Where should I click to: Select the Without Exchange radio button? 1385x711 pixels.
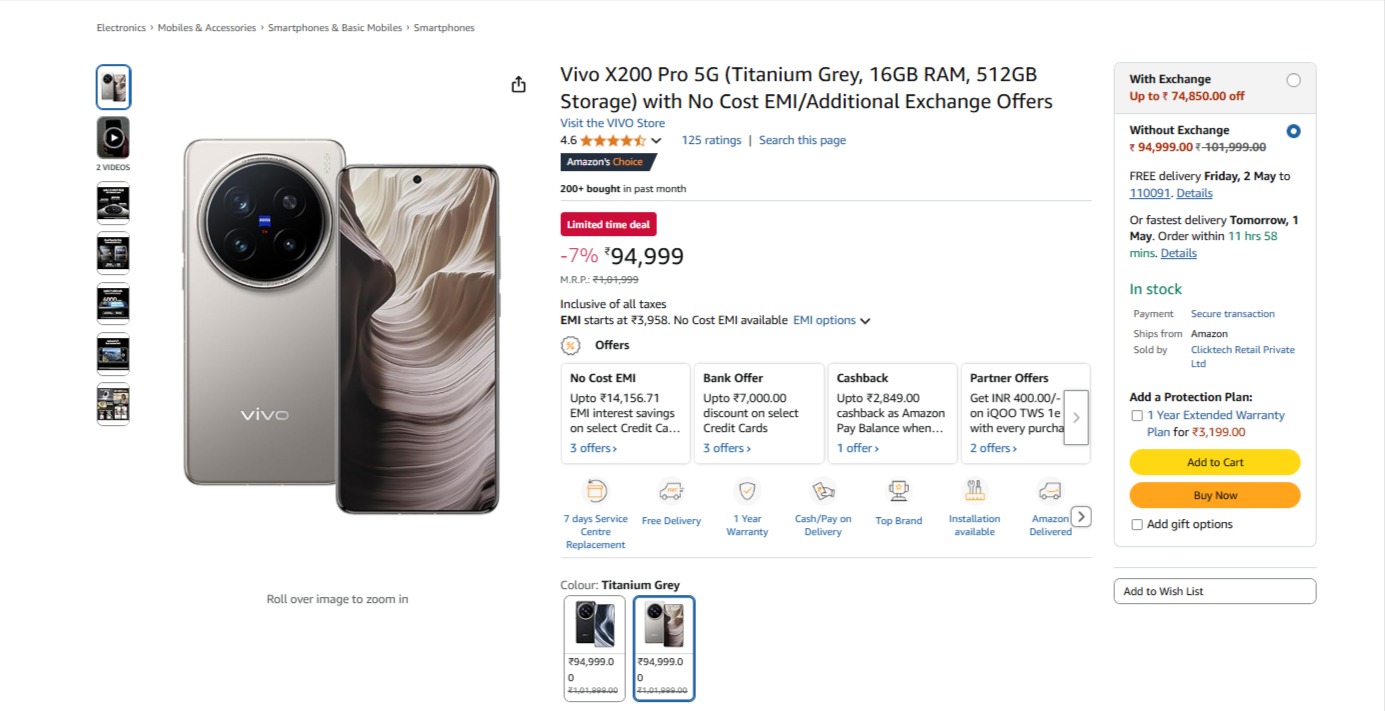click(x=1293, y=131)
